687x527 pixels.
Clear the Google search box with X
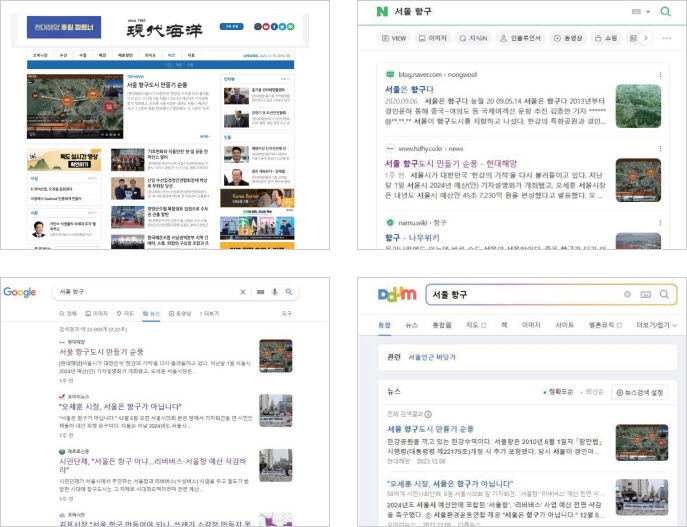tap(242, 292)
